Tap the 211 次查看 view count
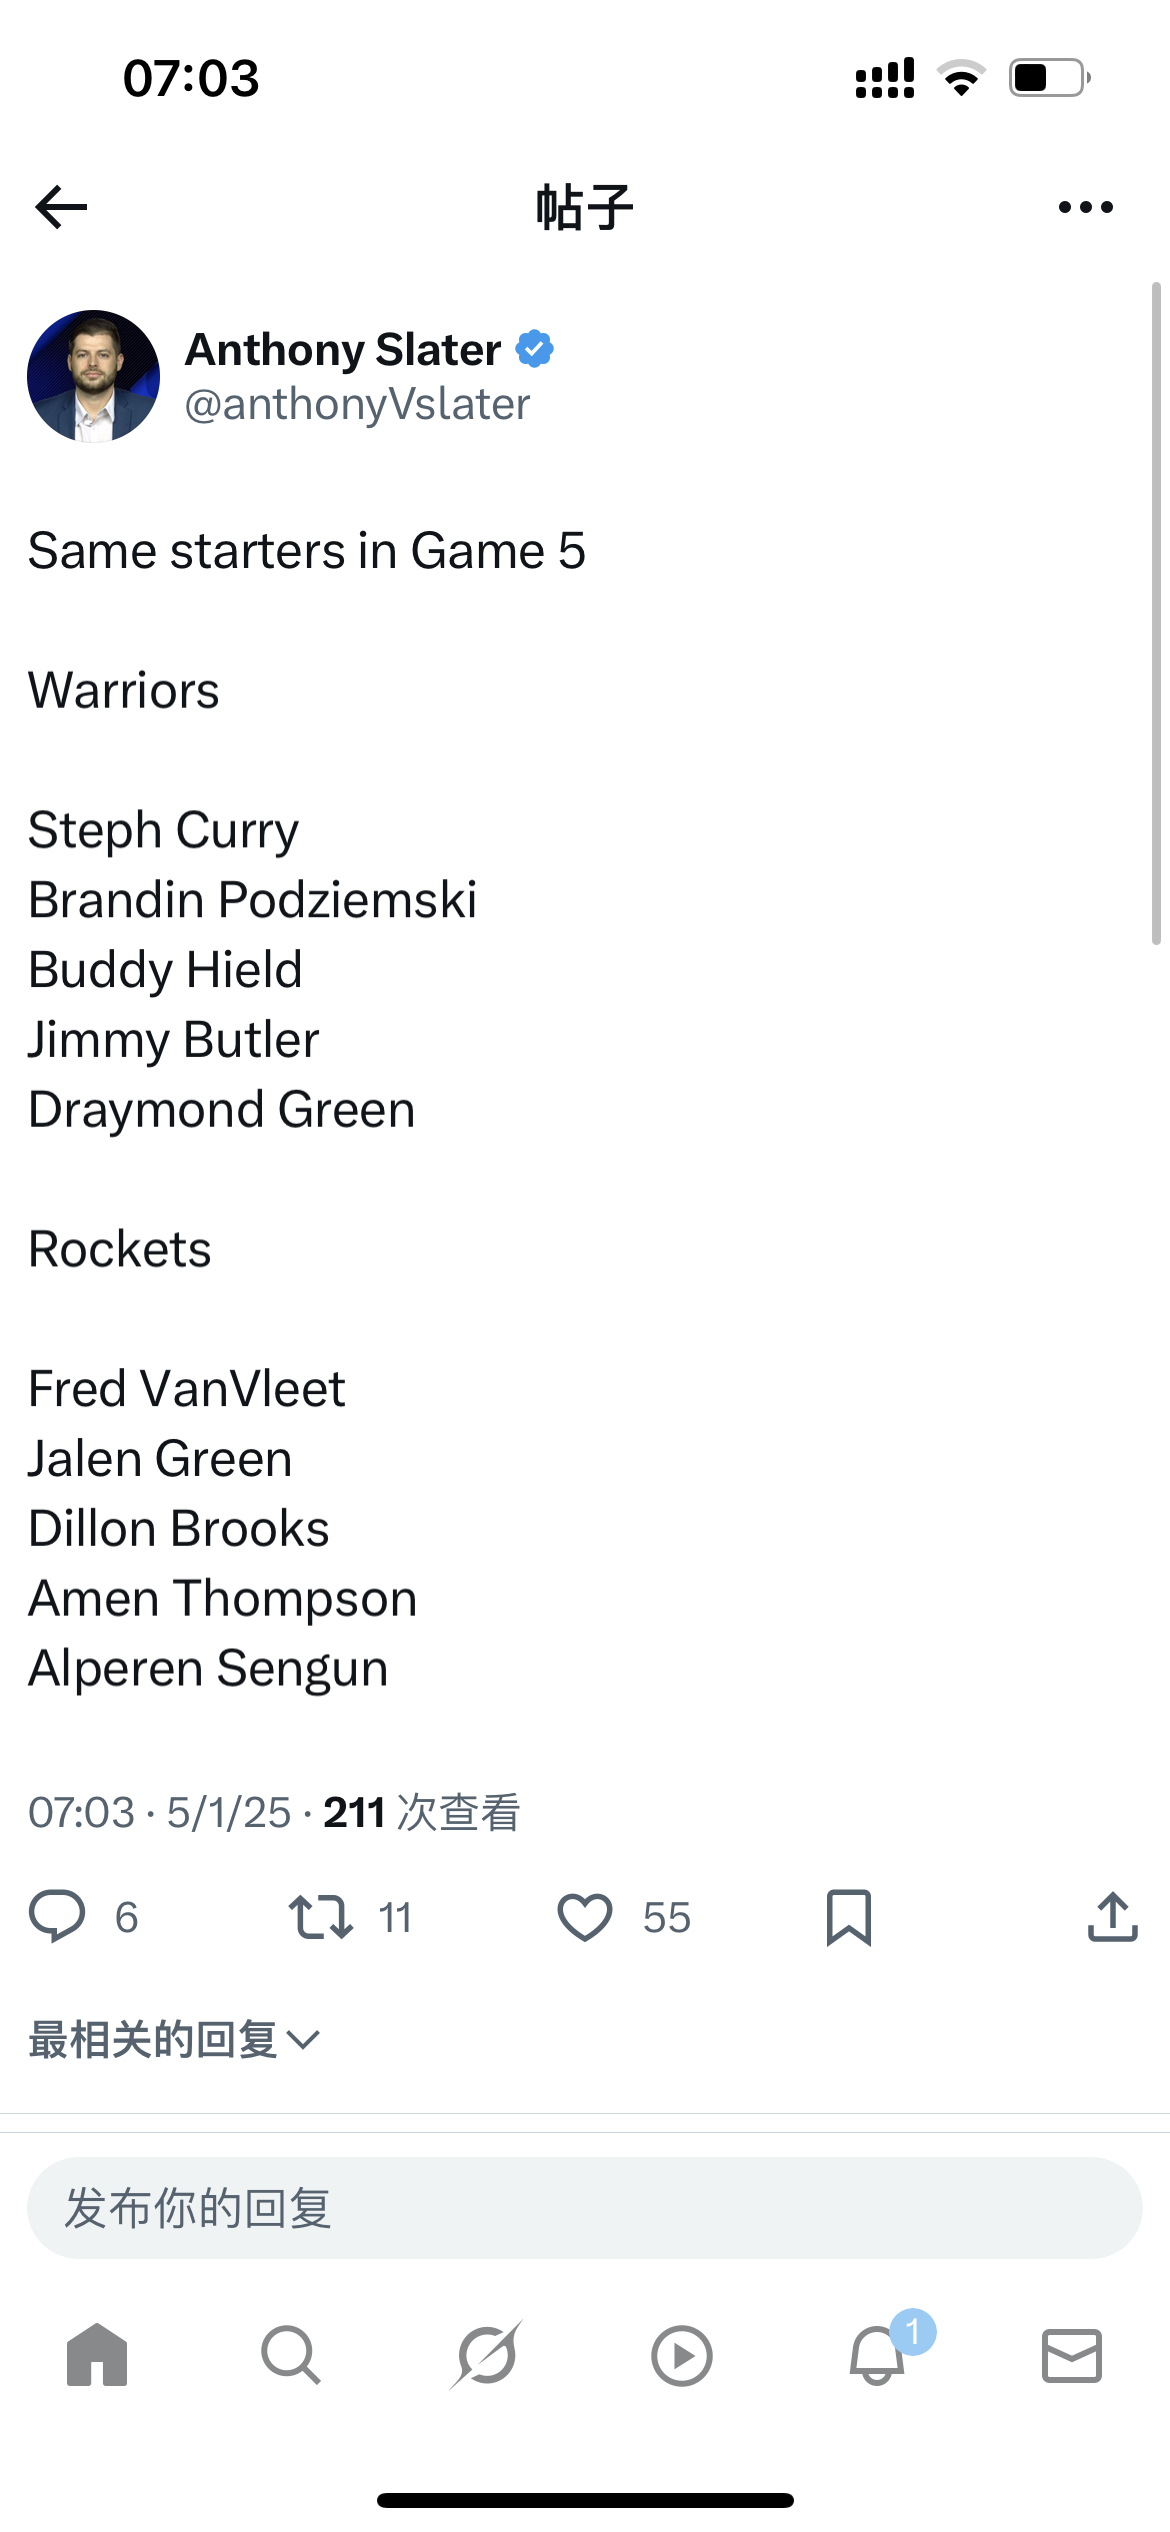This screenshot has height=2532, width=1170. (421, 1812)
